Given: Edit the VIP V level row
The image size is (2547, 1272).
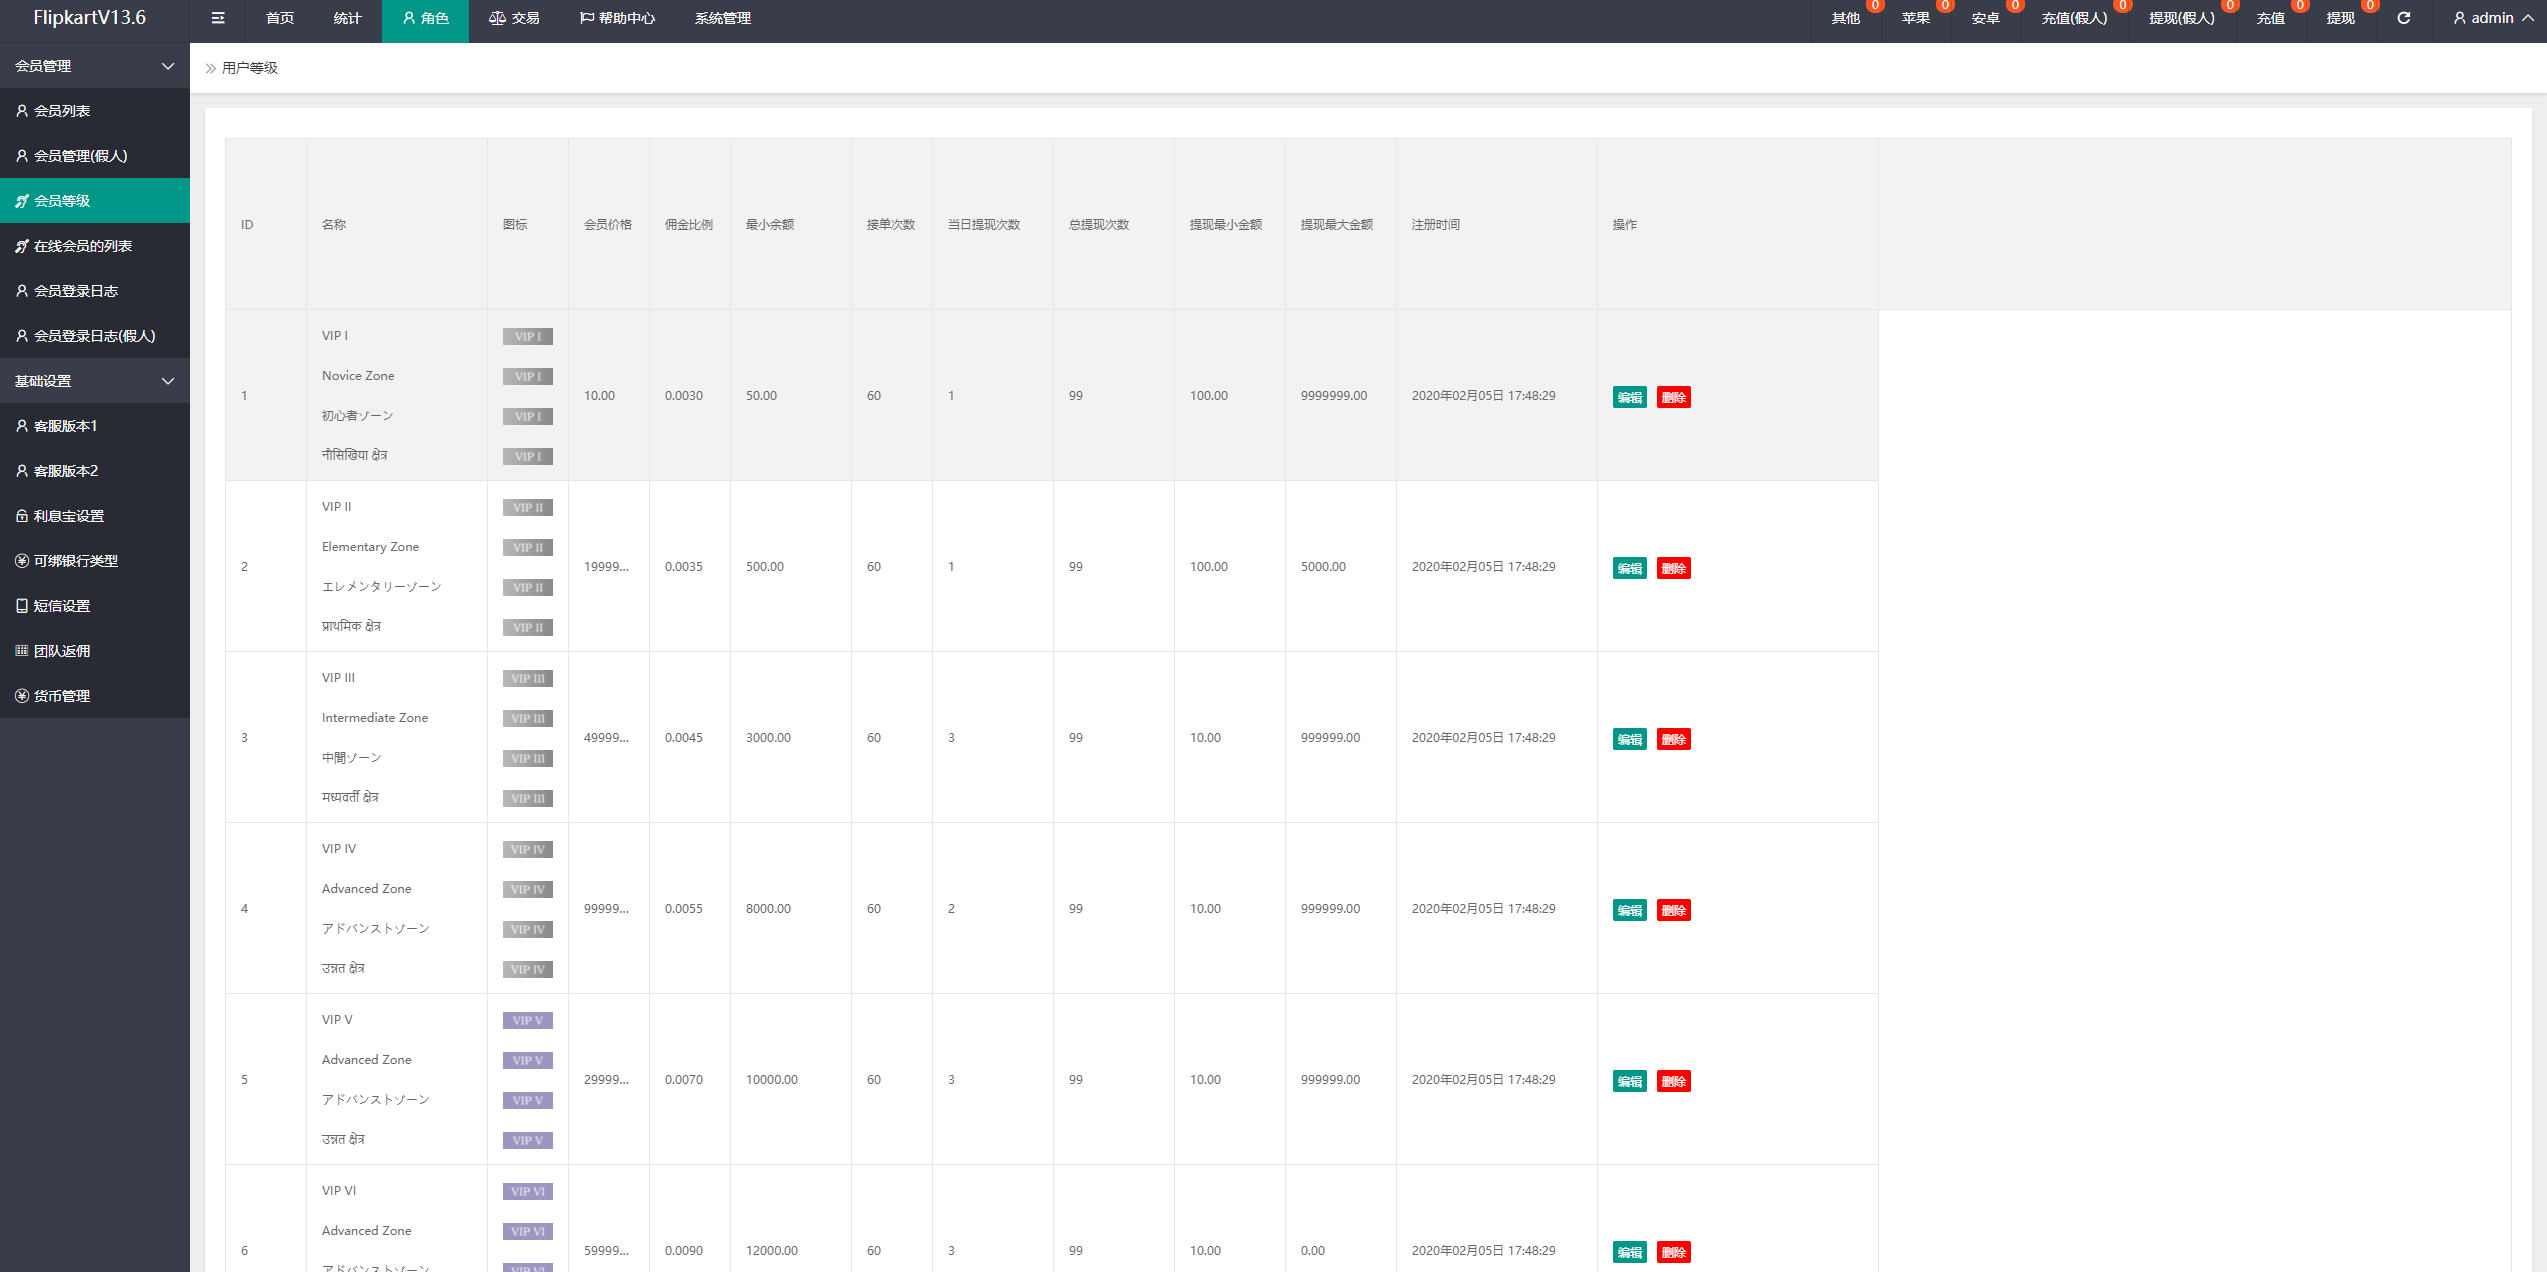Looking at the screenshot, I should [1630, 1081].
